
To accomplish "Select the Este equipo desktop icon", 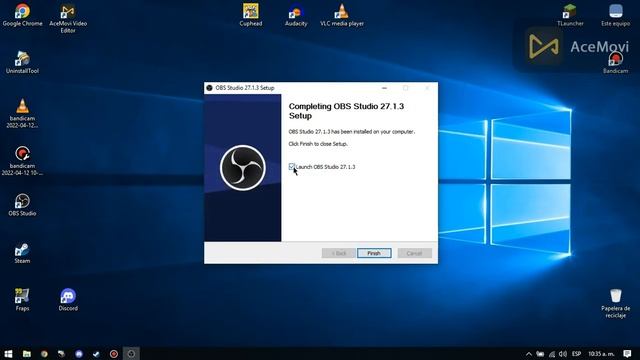I will tap(616, 16).
